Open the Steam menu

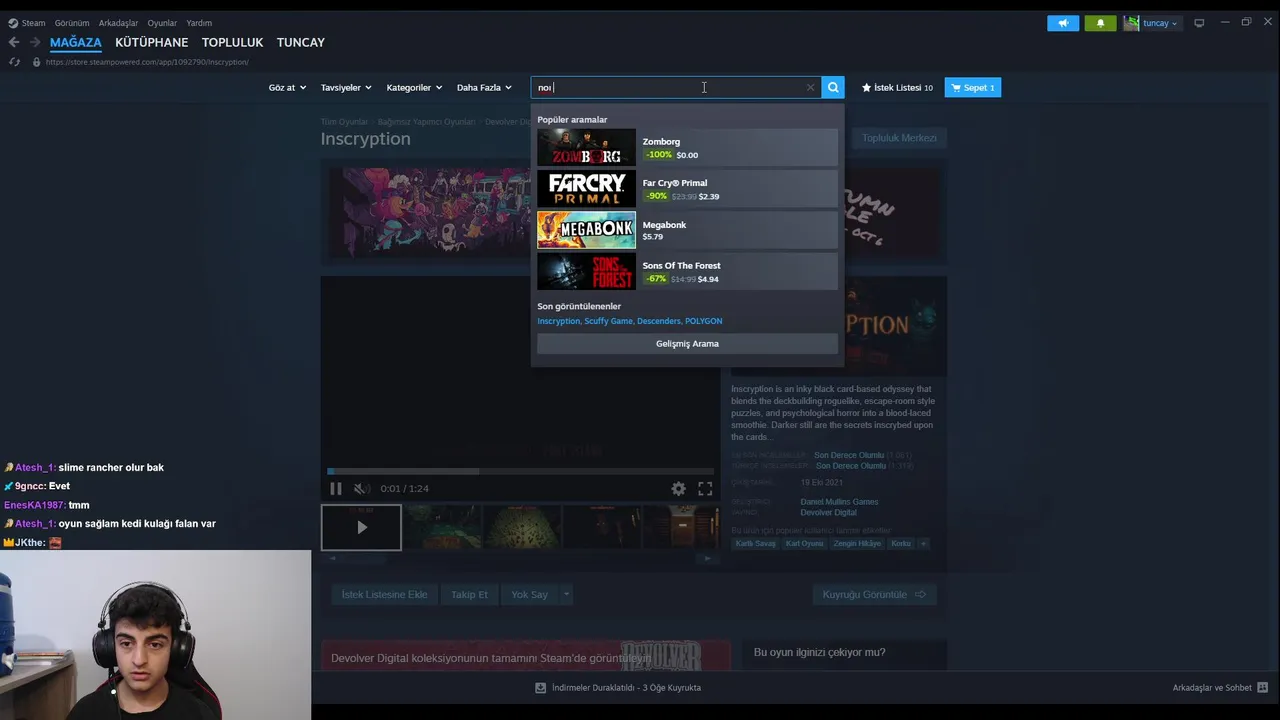click(27, 23)
